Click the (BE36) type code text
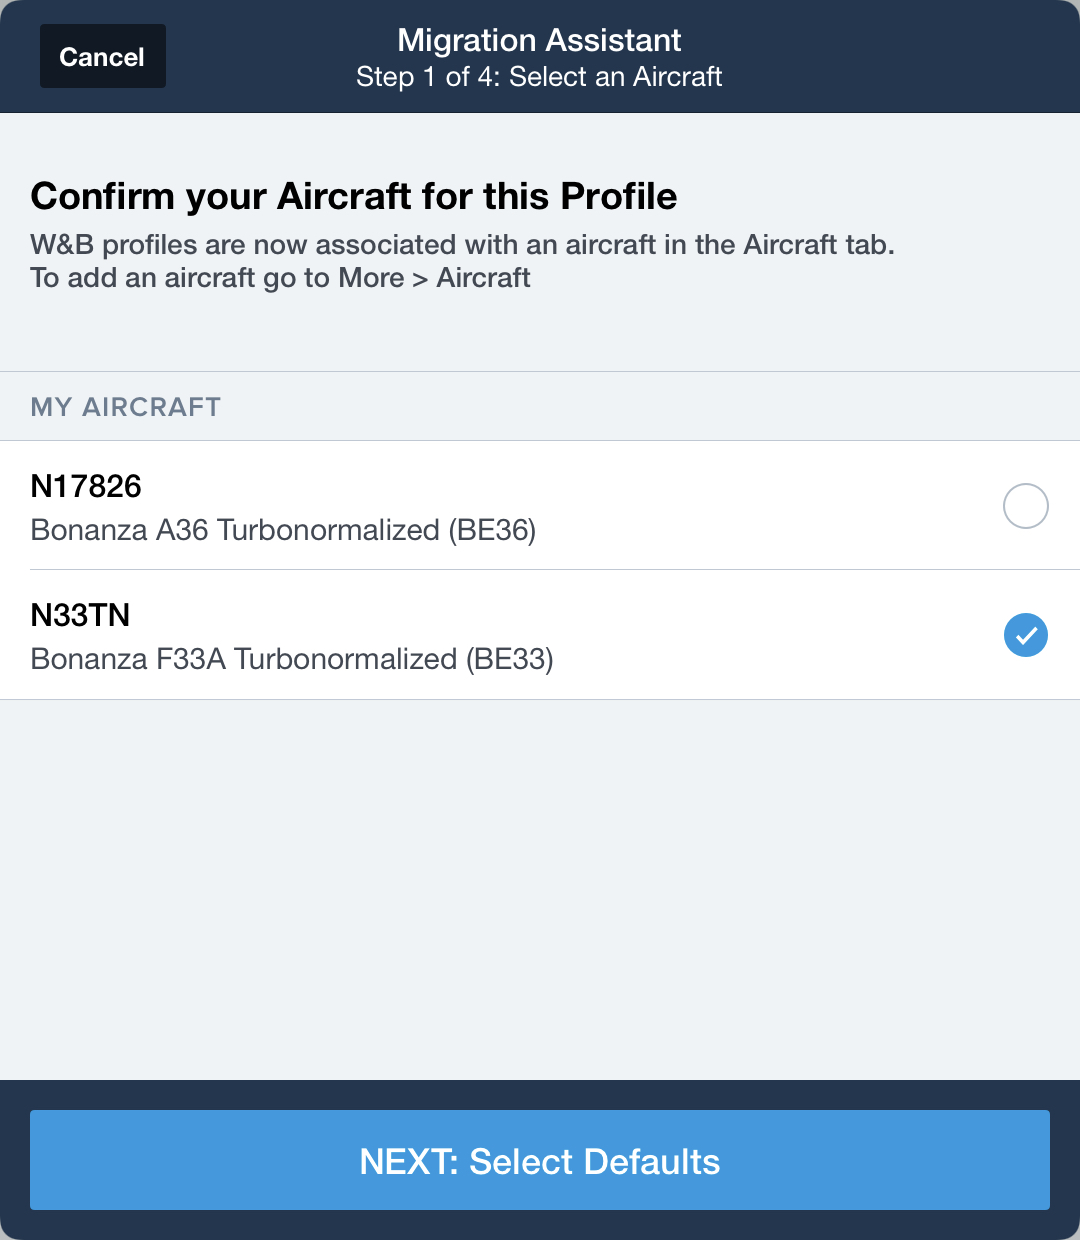The width and height of the screenshot is (1080, 1240). coord(492,530)
